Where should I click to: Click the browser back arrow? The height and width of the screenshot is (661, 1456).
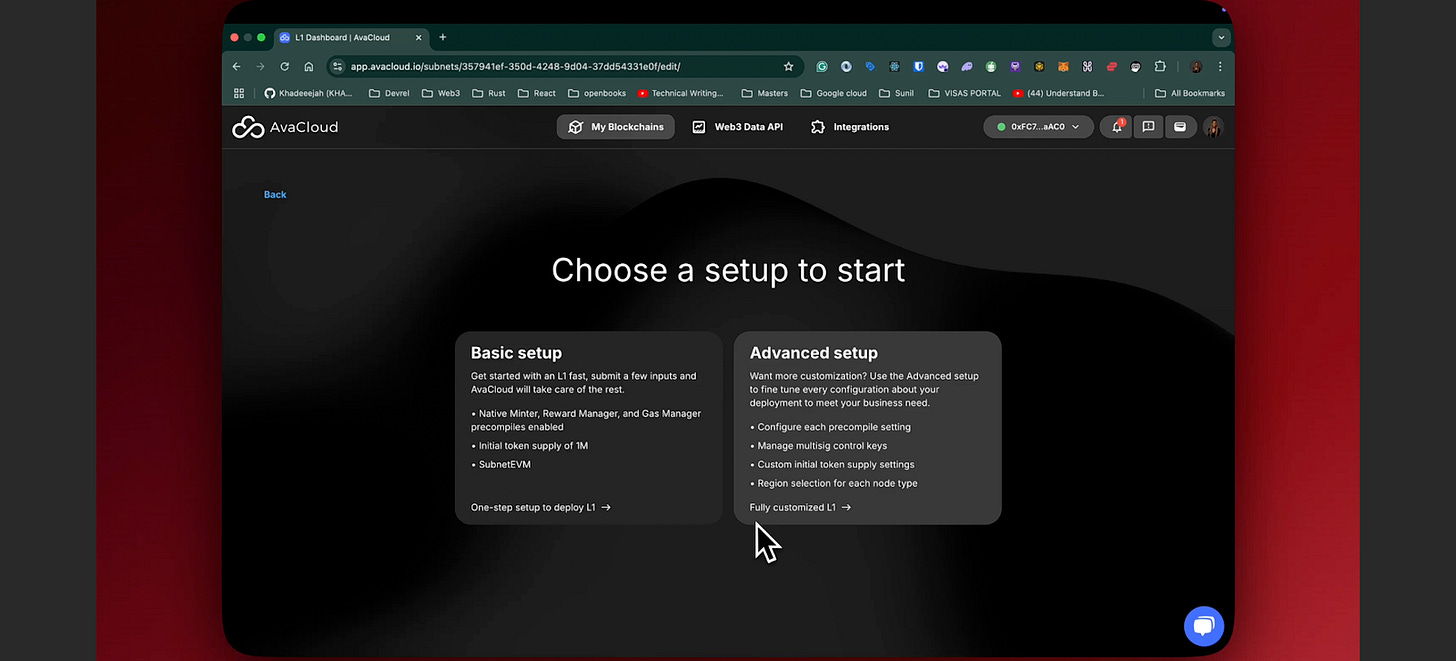coord(237,66)
